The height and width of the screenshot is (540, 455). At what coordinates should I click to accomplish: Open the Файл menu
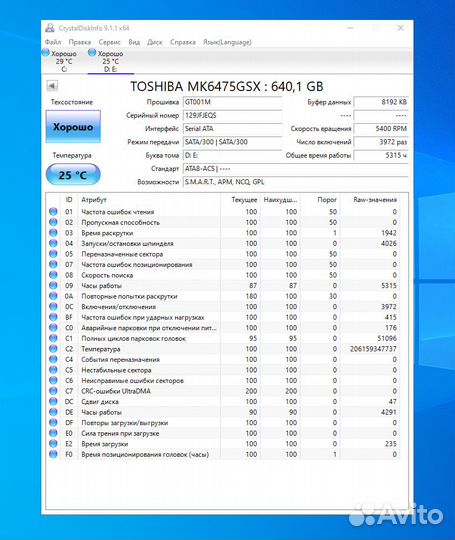tap(53, 42)
